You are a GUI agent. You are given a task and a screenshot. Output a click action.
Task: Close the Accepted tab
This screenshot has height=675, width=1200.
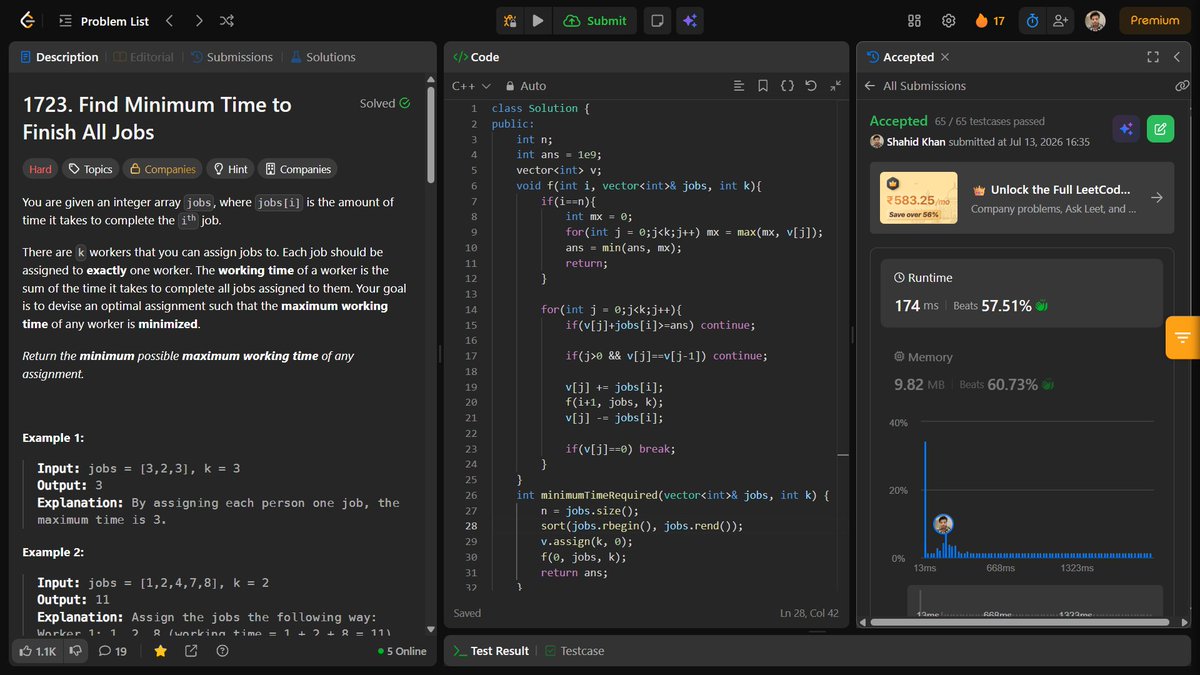pos(945,57)
